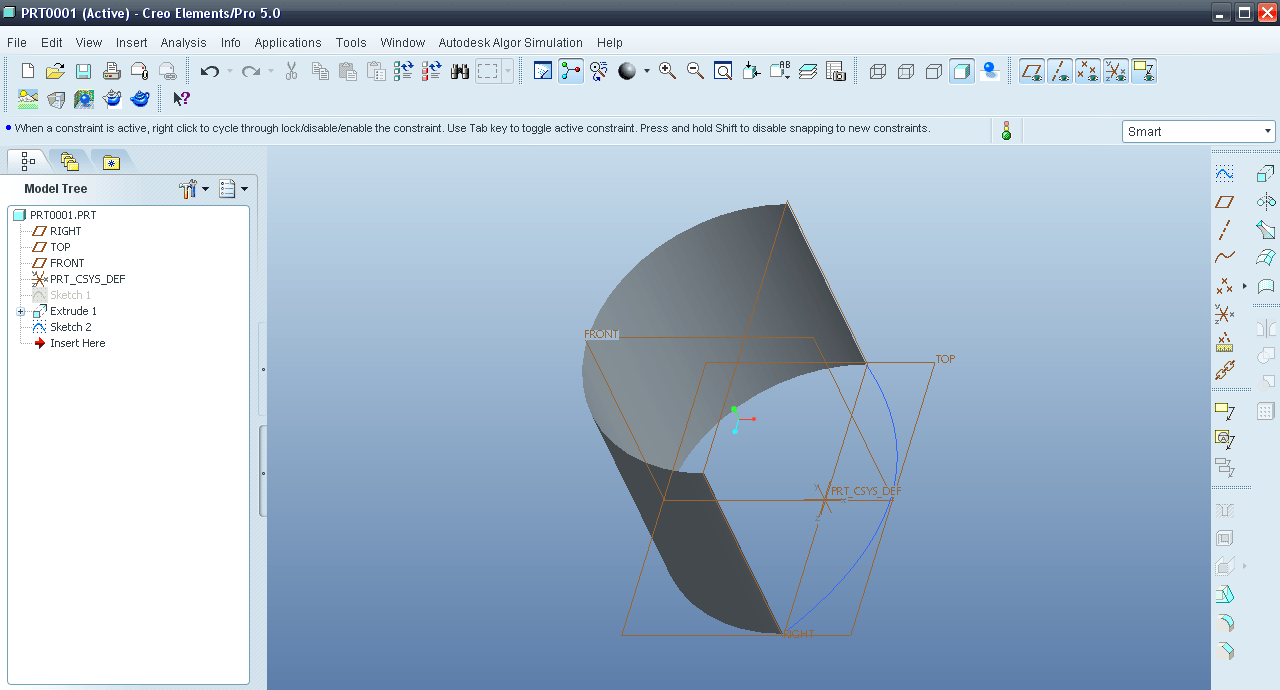Open the File menu
This screenshot has width=1280, height=690.
coord(17,42)
